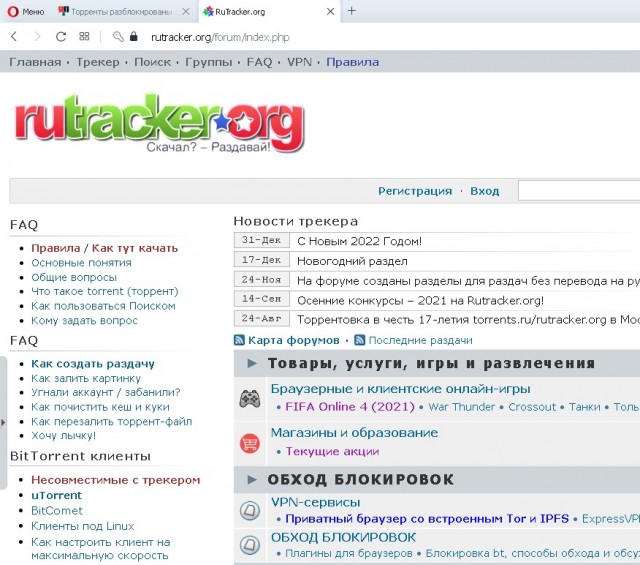Image resolution: width=640 pixels, height=565 pixels.
Task: Open Хочу лычку! link
Action: 63,436
